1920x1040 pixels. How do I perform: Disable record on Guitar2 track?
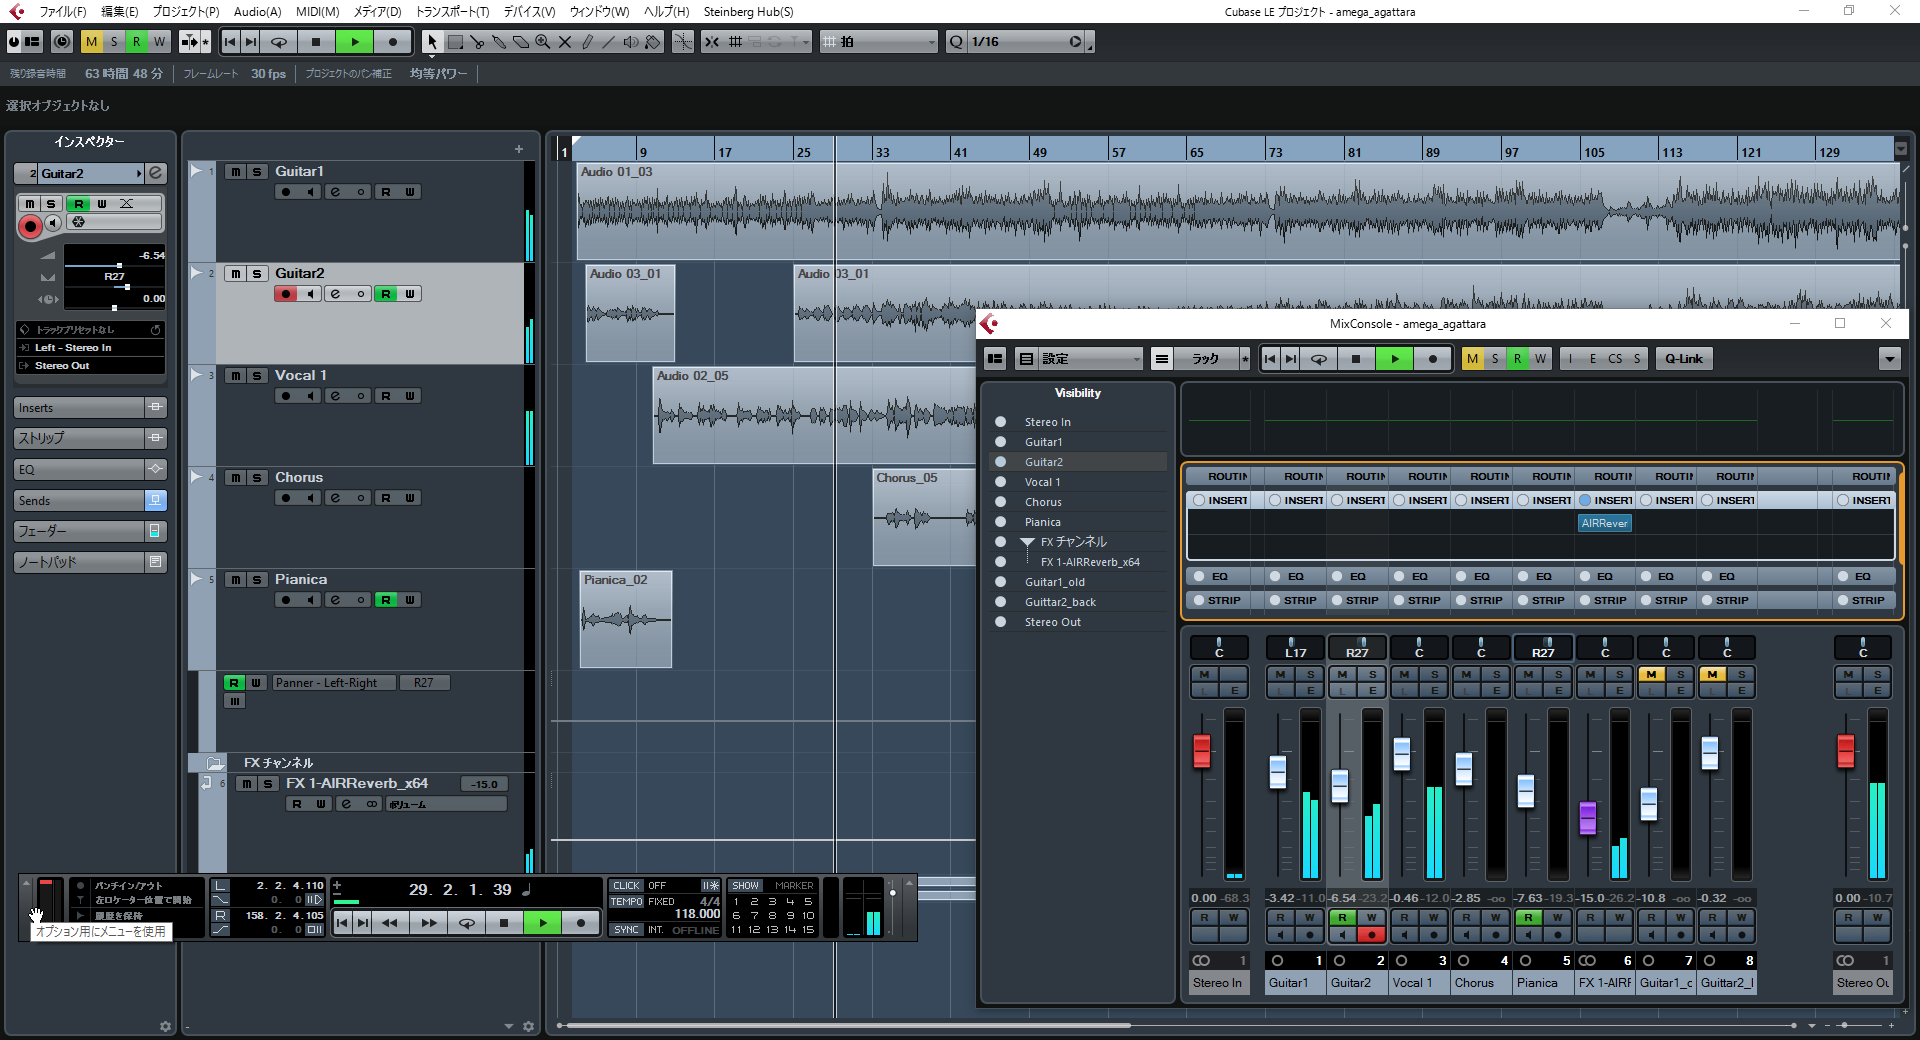(x=286, y=294)
